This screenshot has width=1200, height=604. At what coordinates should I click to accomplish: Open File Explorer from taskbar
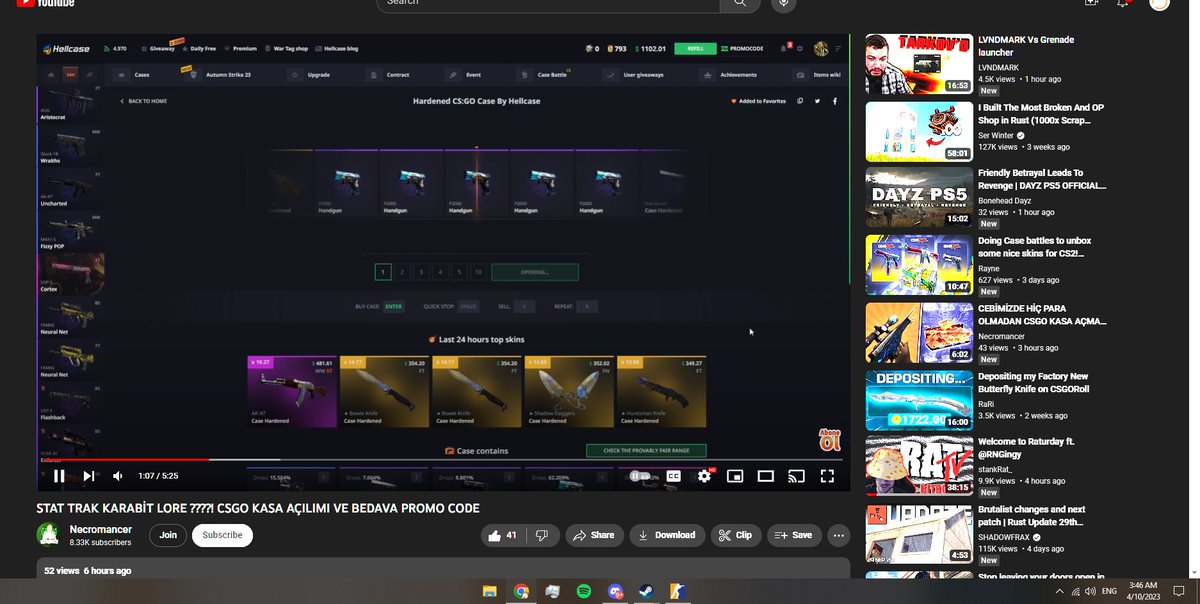[x=490, y=591]
